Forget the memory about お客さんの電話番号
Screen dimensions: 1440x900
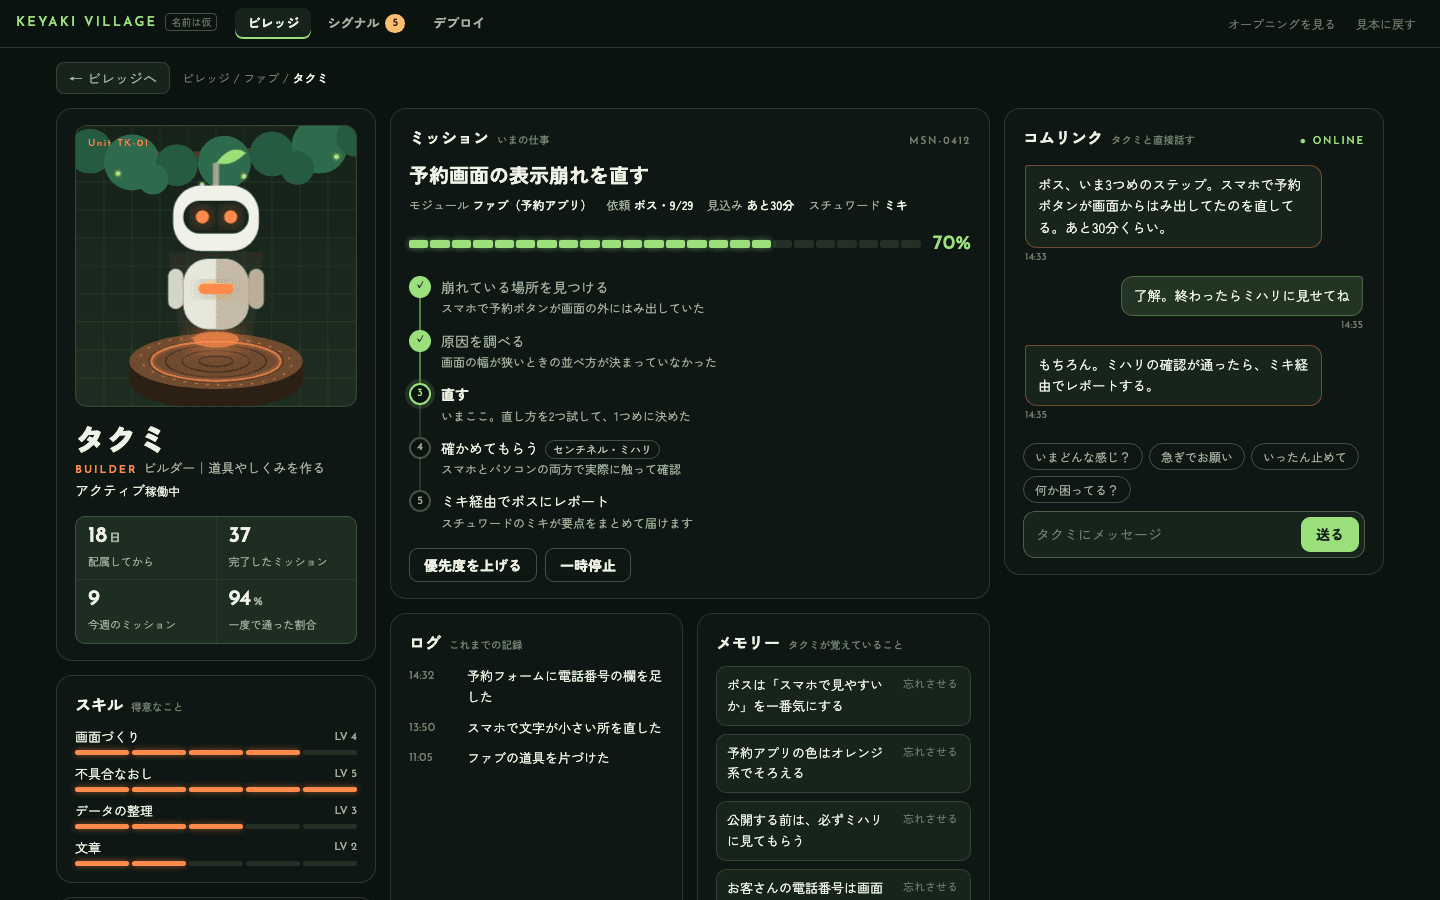tap(930, 887)
